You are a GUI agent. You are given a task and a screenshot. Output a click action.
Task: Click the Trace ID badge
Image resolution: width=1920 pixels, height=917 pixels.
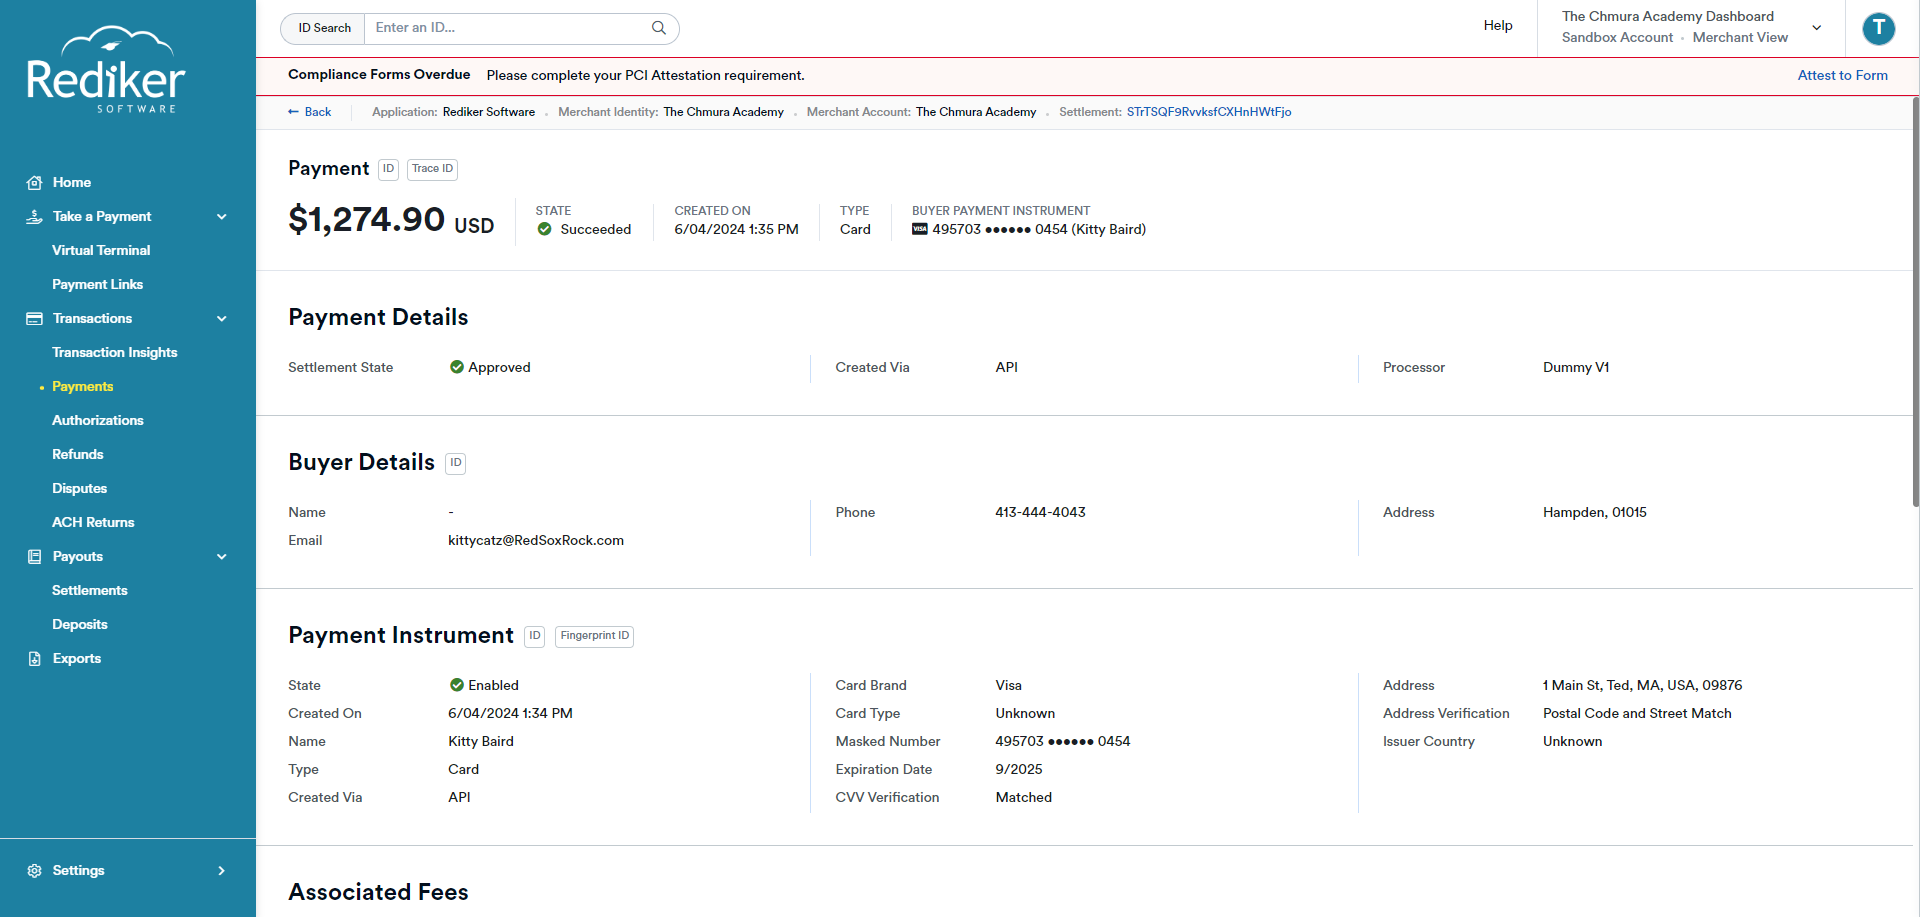tap(432, 169)
